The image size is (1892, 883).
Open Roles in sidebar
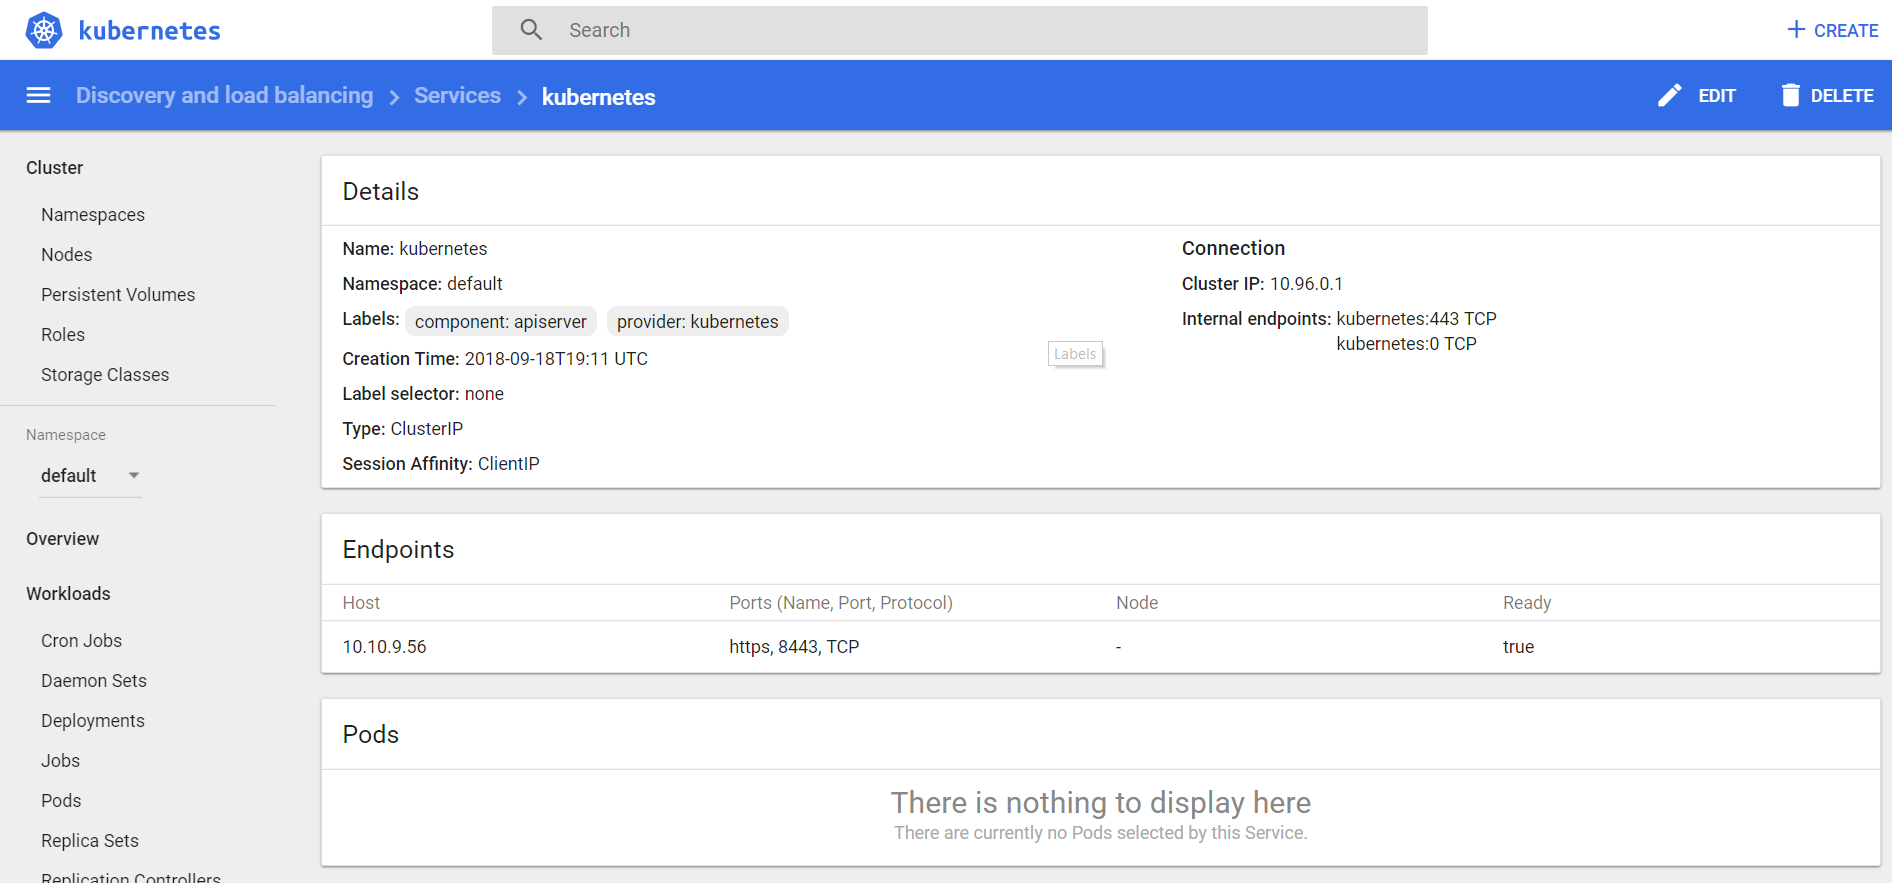pos(63,335)
